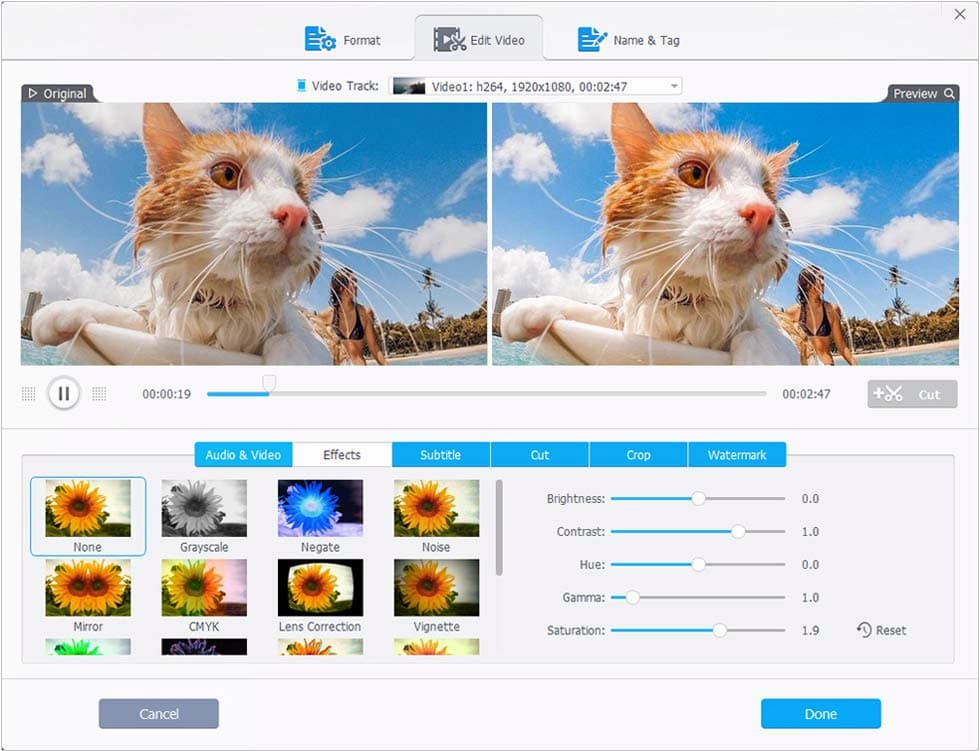Image resolution: width=980 pixels, height=751 pixels.
Task: Click the Done button
Action: click(x=820, y=713)
